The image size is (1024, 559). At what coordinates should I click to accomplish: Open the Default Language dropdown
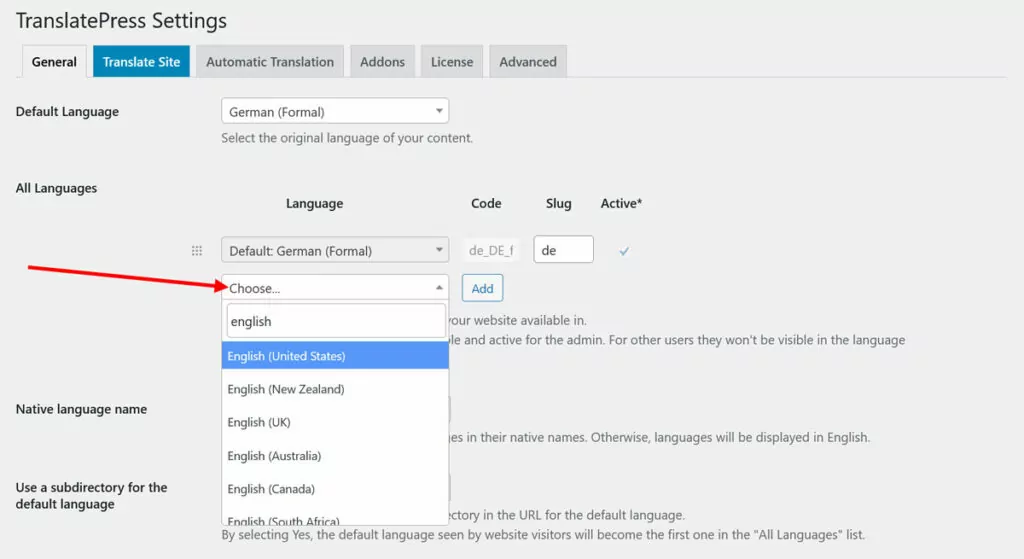tap(335, 111)
